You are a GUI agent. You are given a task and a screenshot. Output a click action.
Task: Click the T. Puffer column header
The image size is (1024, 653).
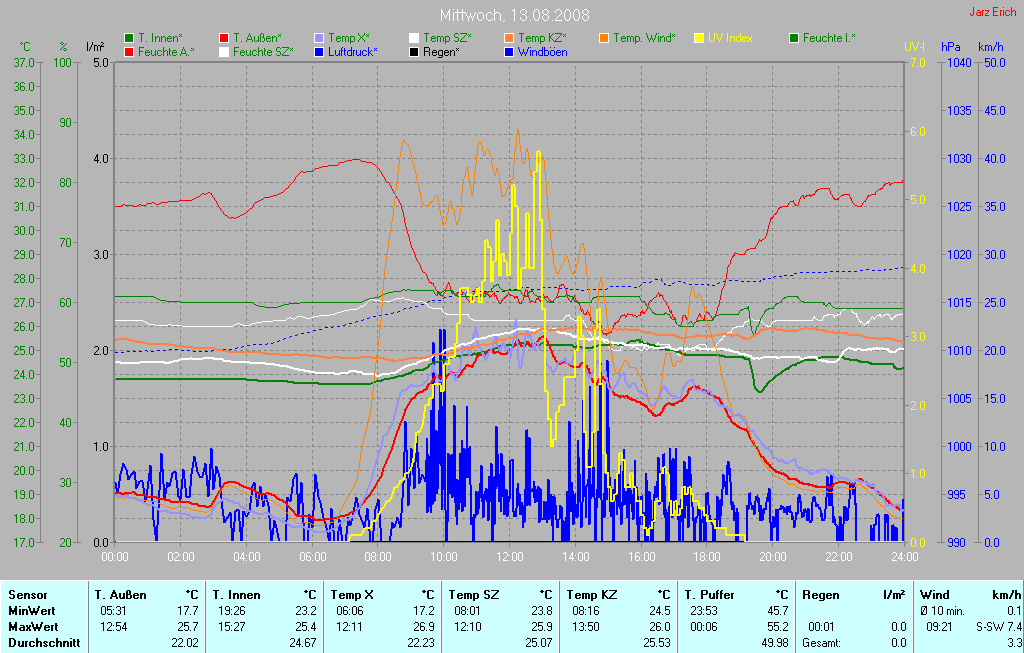tap(709, 596)
